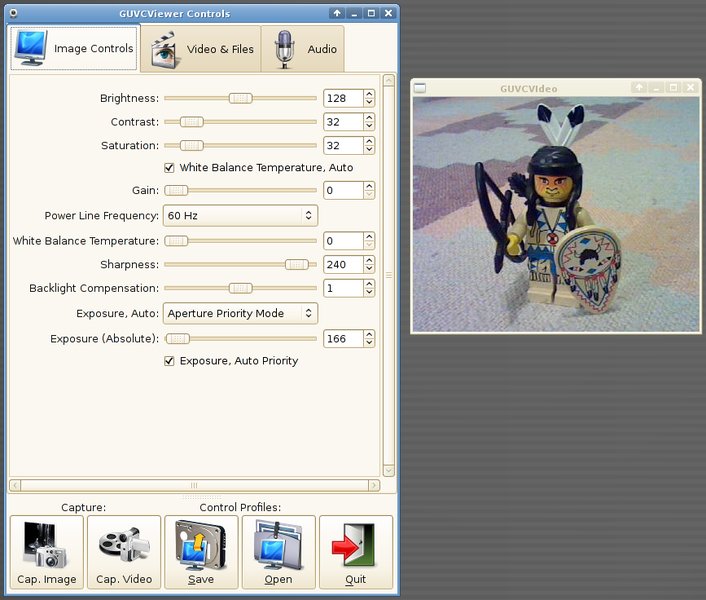This screenshot has height=600, width=706.
Task: Click the Cap. Video camcorder icon
Action: pyautogui.click(x=124, y=545)
